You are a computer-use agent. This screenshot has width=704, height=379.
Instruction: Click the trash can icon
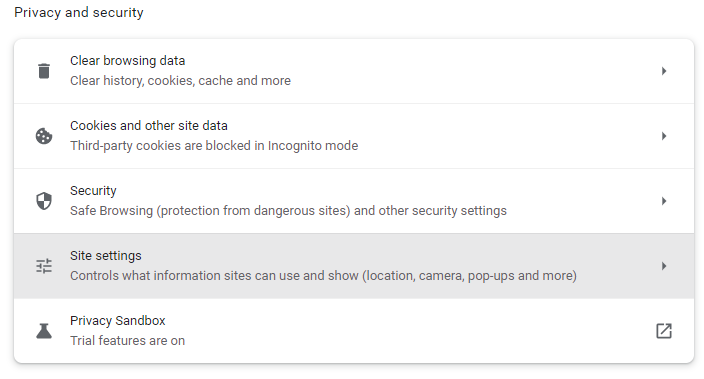(44, 71)
